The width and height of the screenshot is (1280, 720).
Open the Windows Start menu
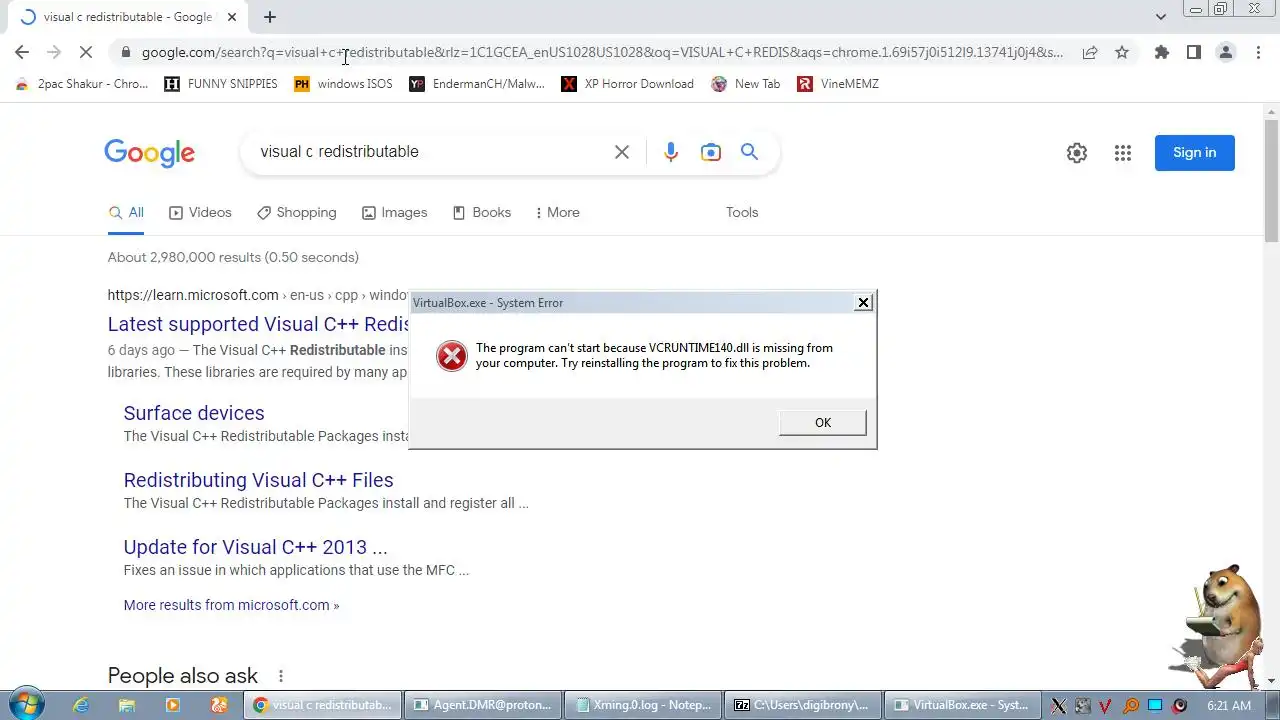[x=27, y=705]
